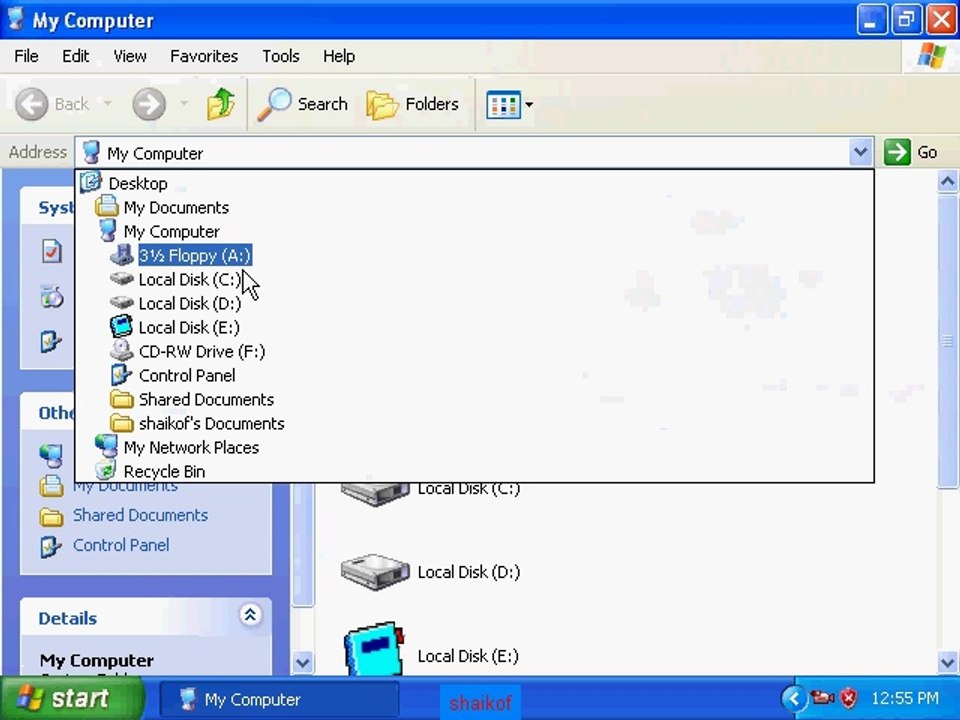Expand hidden system tray icons arrow

click(793, 698)
